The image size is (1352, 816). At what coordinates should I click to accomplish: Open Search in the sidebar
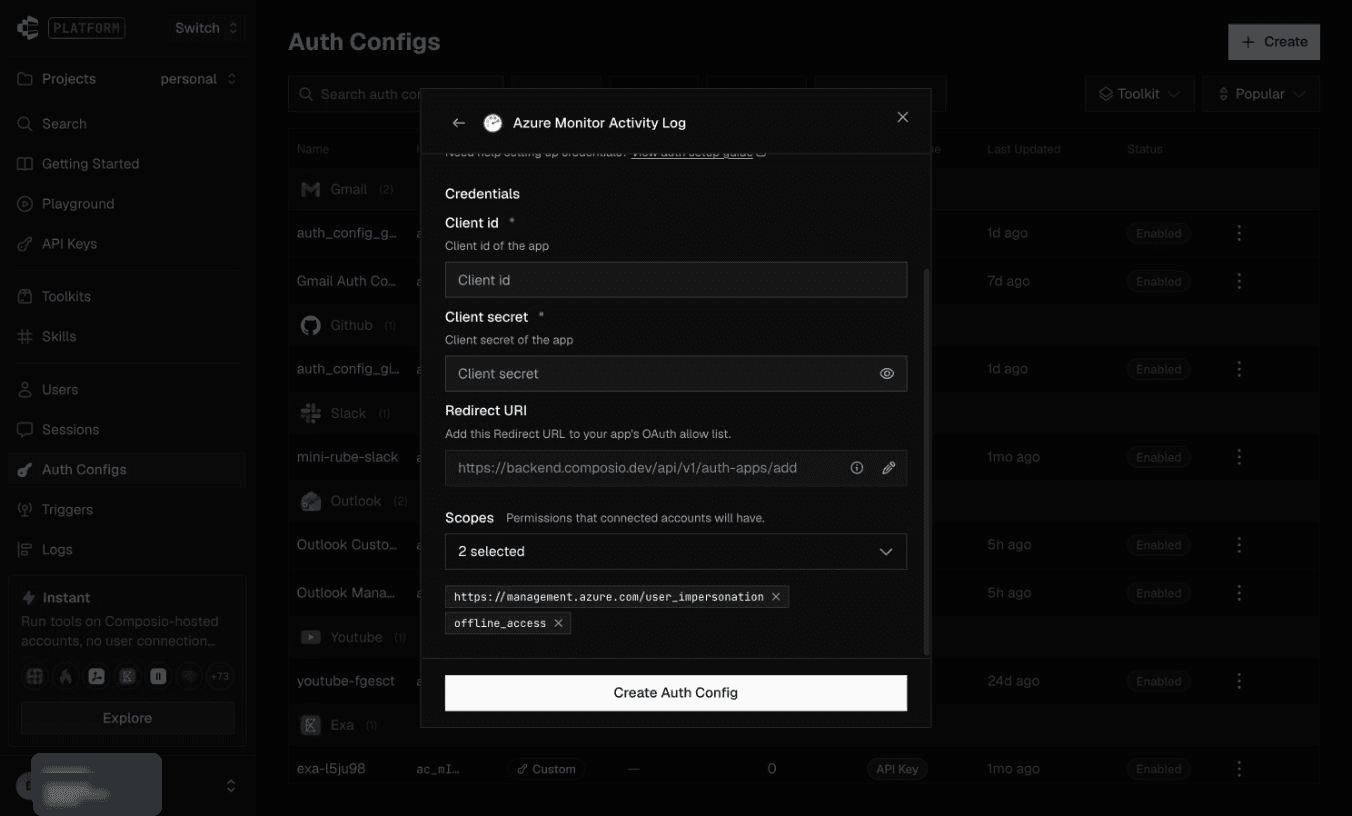127,124
